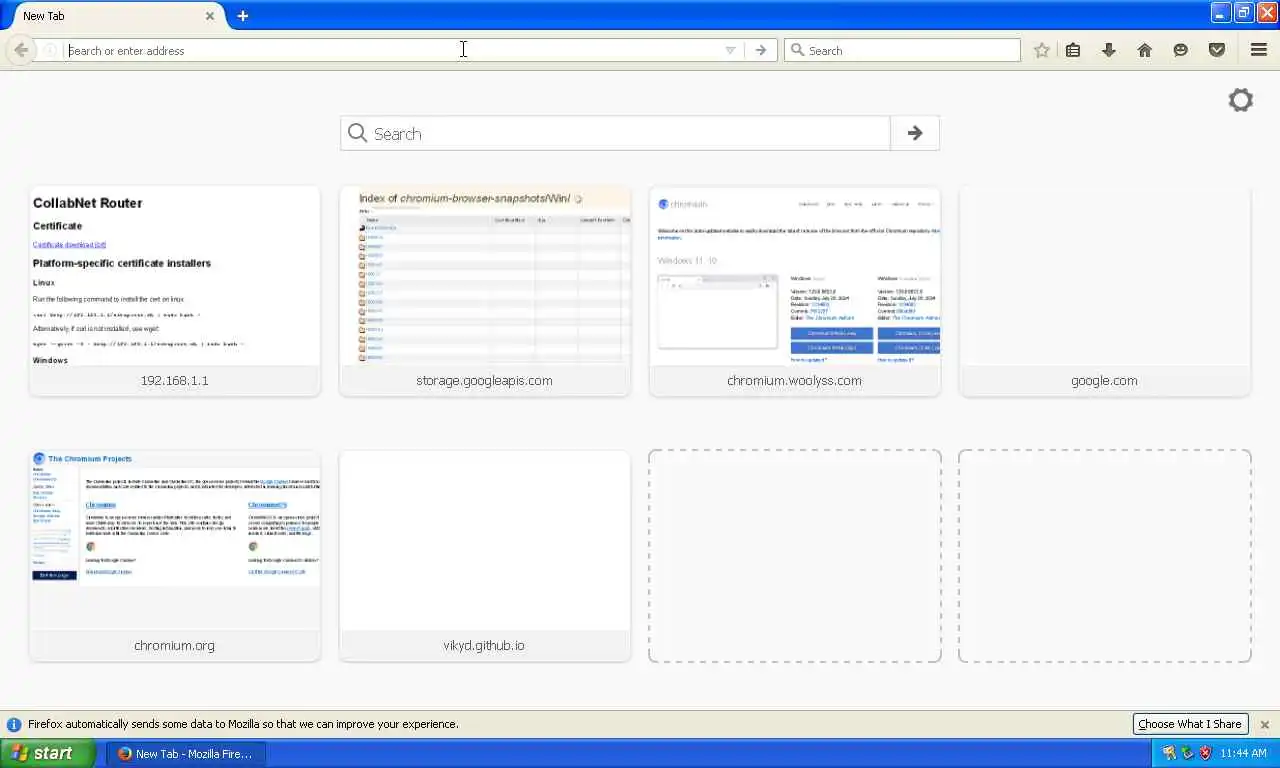Click the first system tray icon
The image size is (1280, 768).
tap(1169, 753)
